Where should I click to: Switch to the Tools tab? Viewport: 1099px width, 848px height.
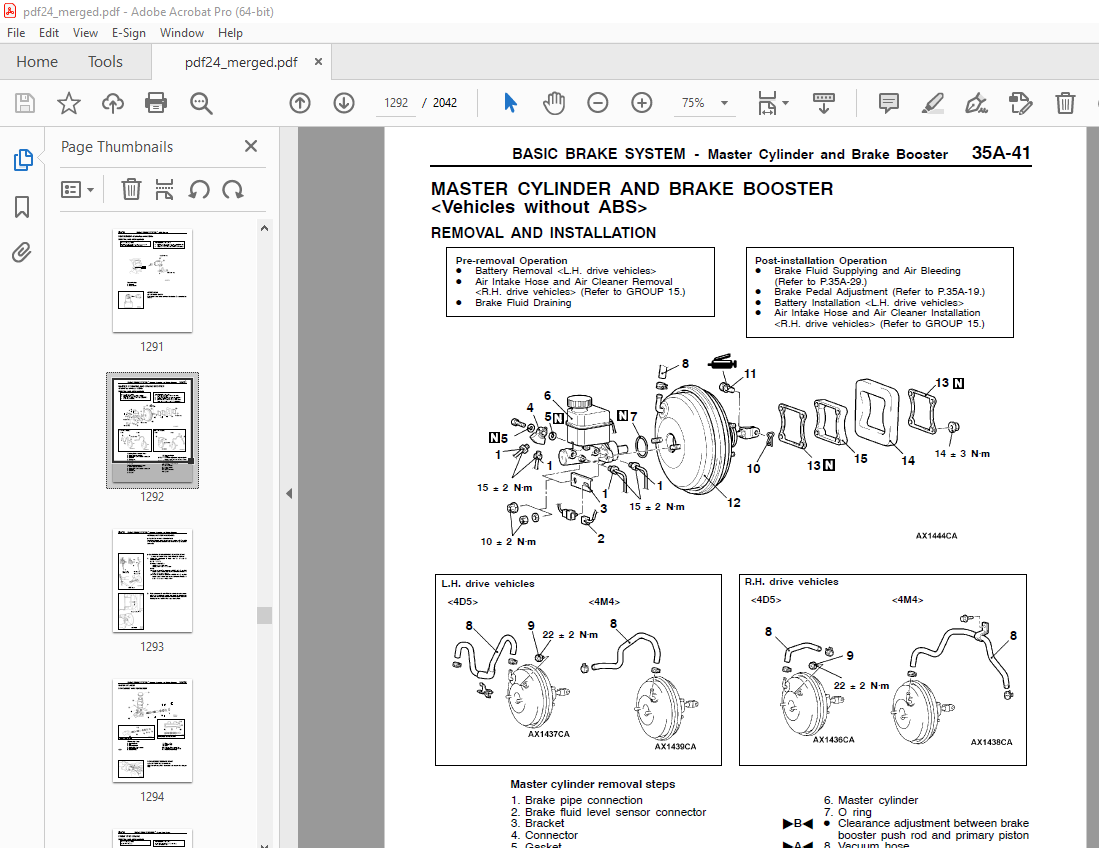click(105, 62)
